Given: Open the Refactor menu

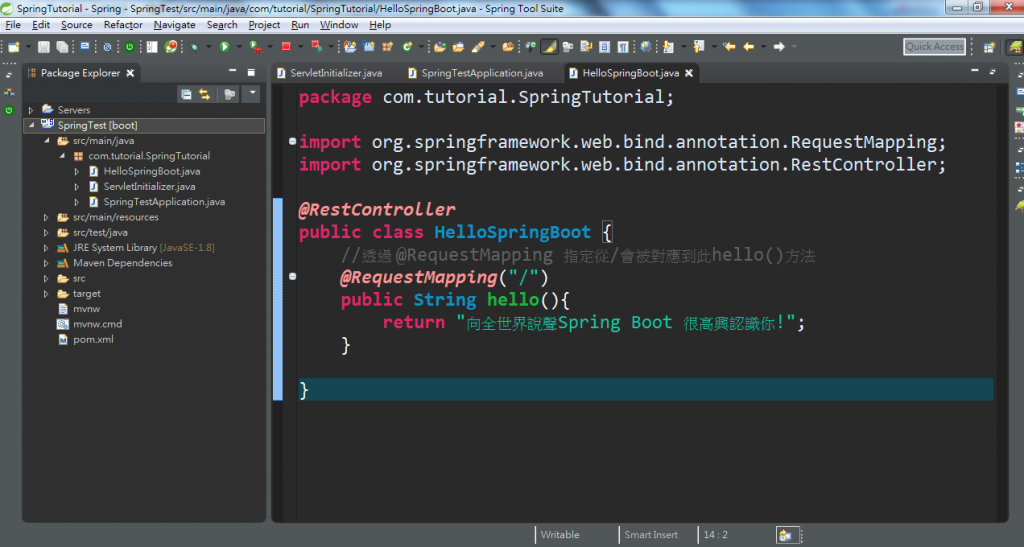Looking at the screenshot, I should [x=123, y=25].
